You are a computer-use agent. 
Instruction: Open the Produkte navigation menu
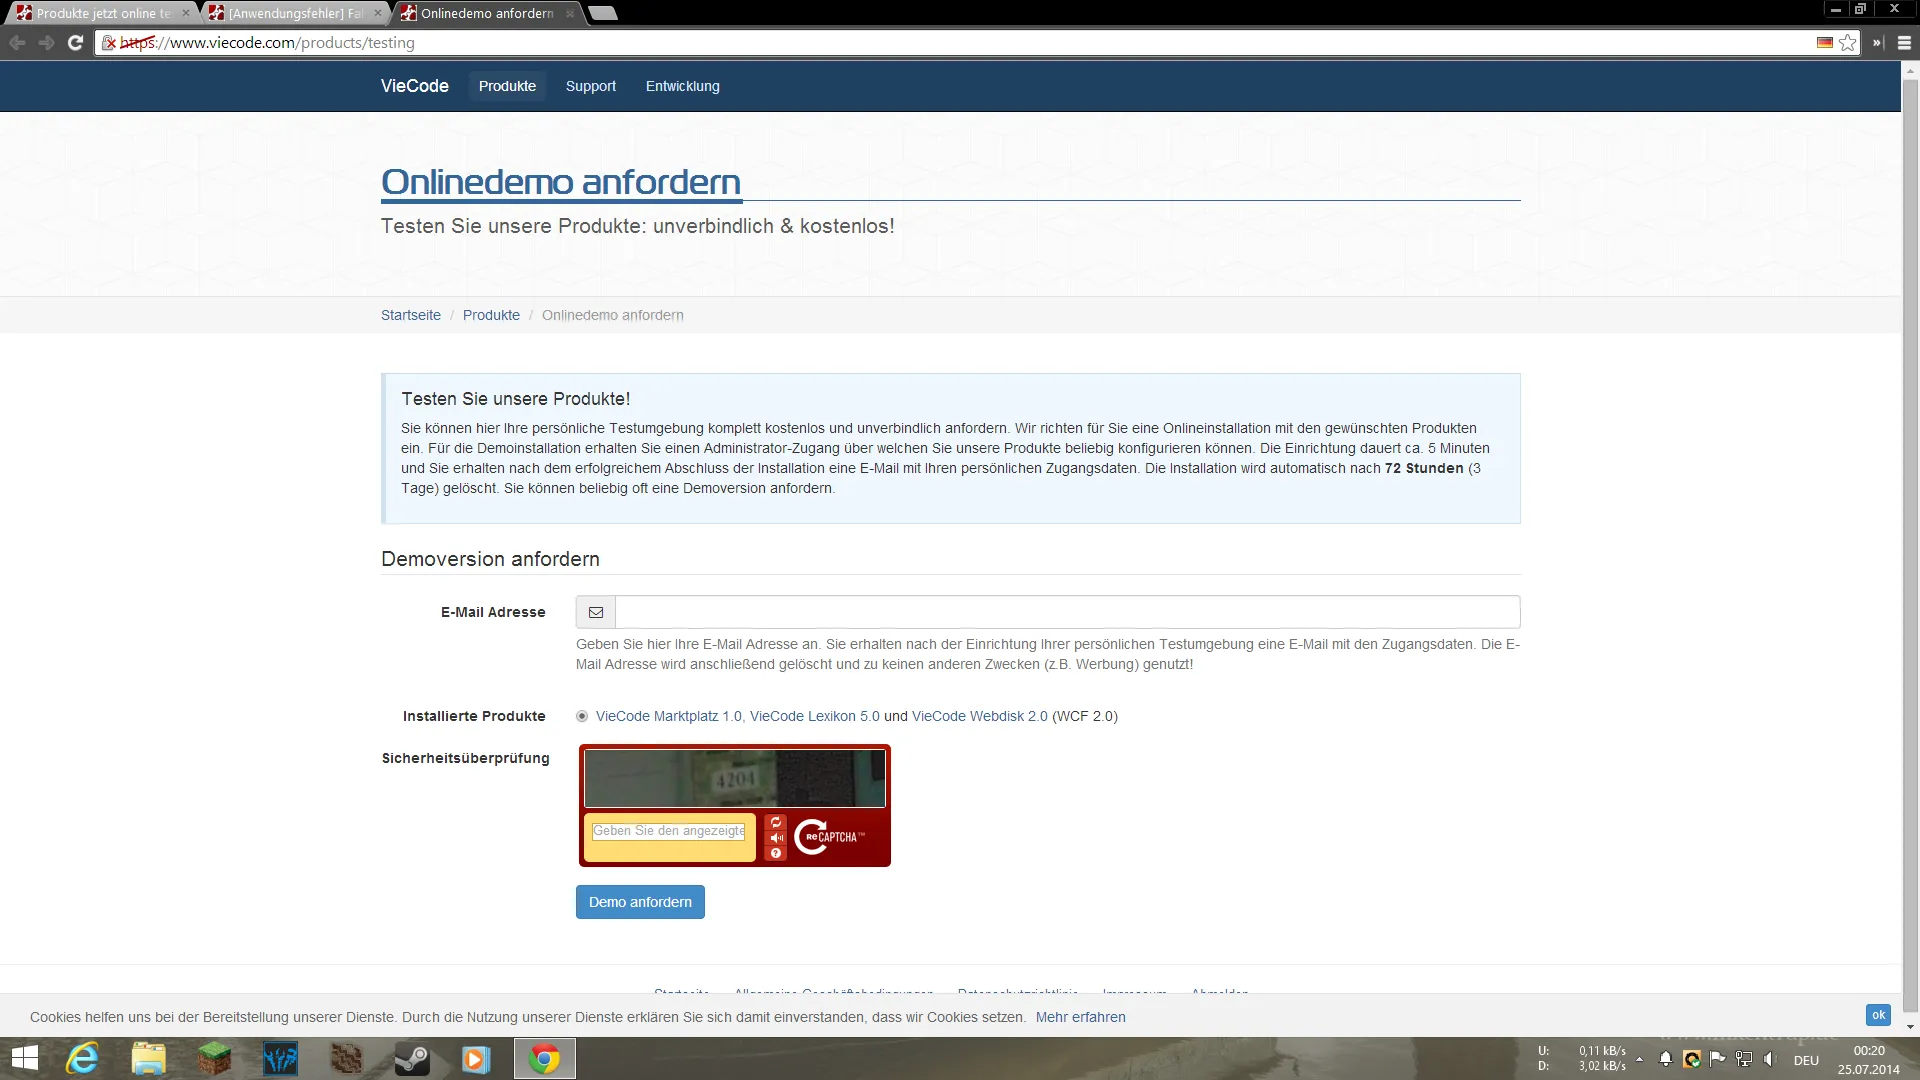click(x=507, y=86)
